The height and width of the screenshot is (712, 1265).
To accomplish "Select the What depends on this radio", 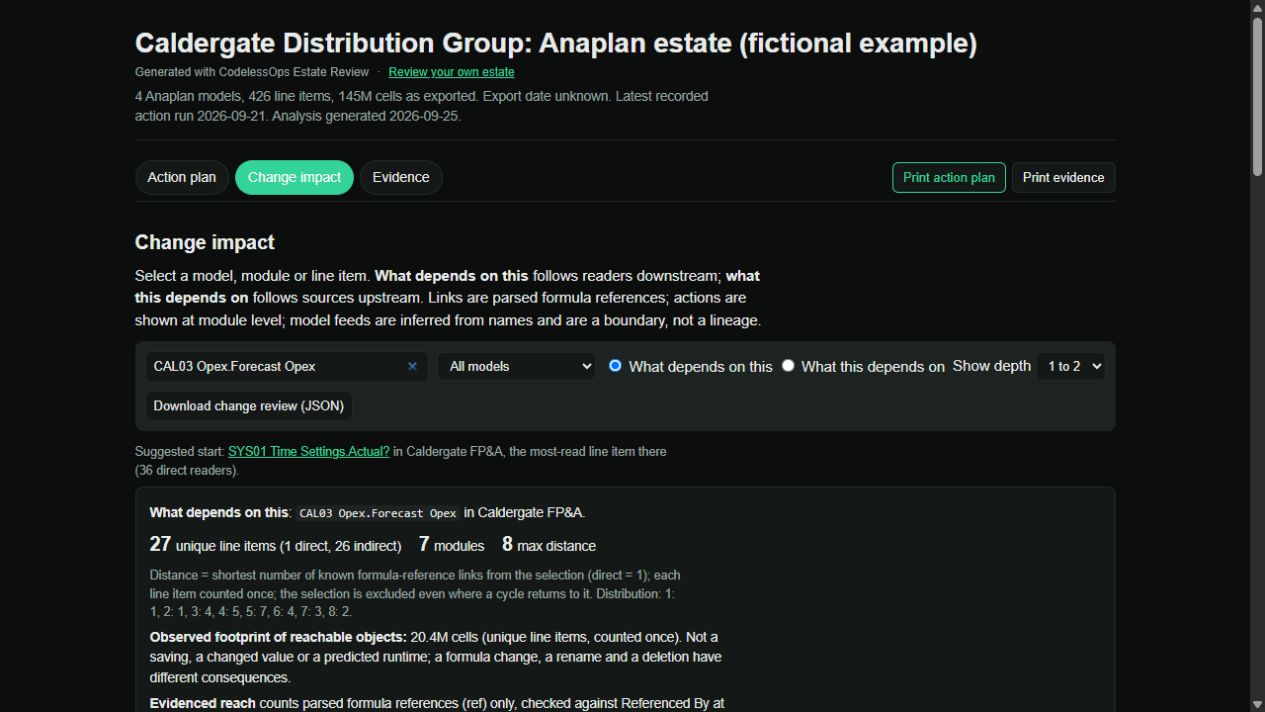I will (615, 366).
